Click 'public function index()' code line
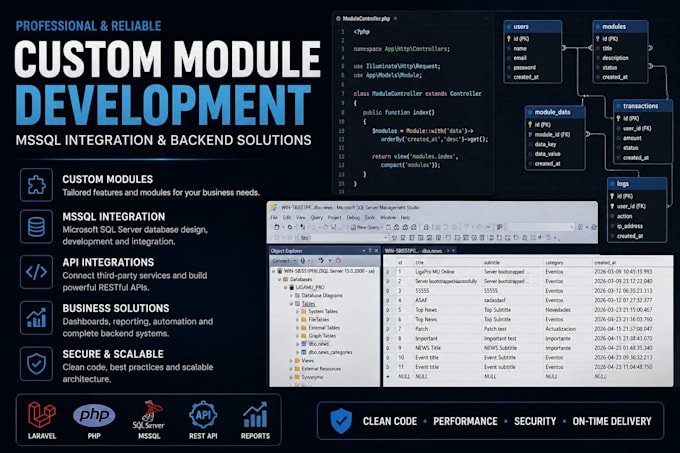 pyautogui.click(x=399, y=112)
